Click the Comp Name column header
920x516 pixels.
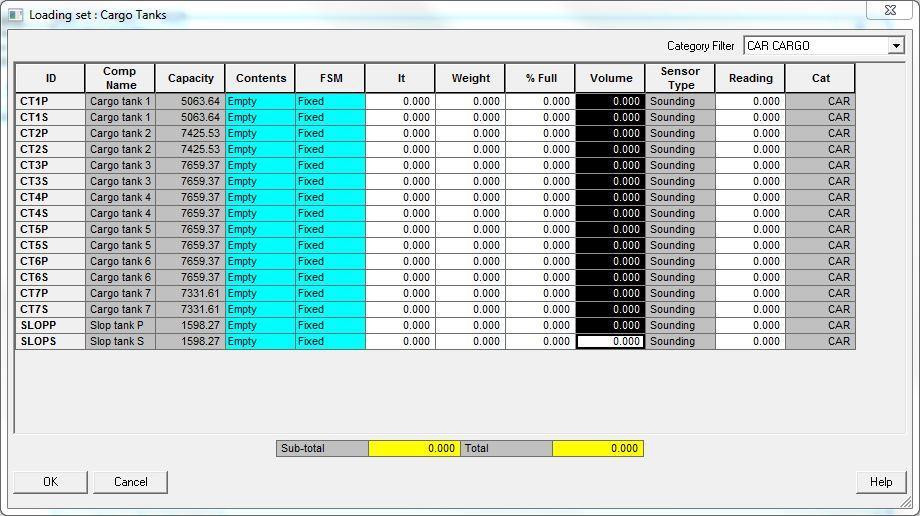[x=120, y=78]
